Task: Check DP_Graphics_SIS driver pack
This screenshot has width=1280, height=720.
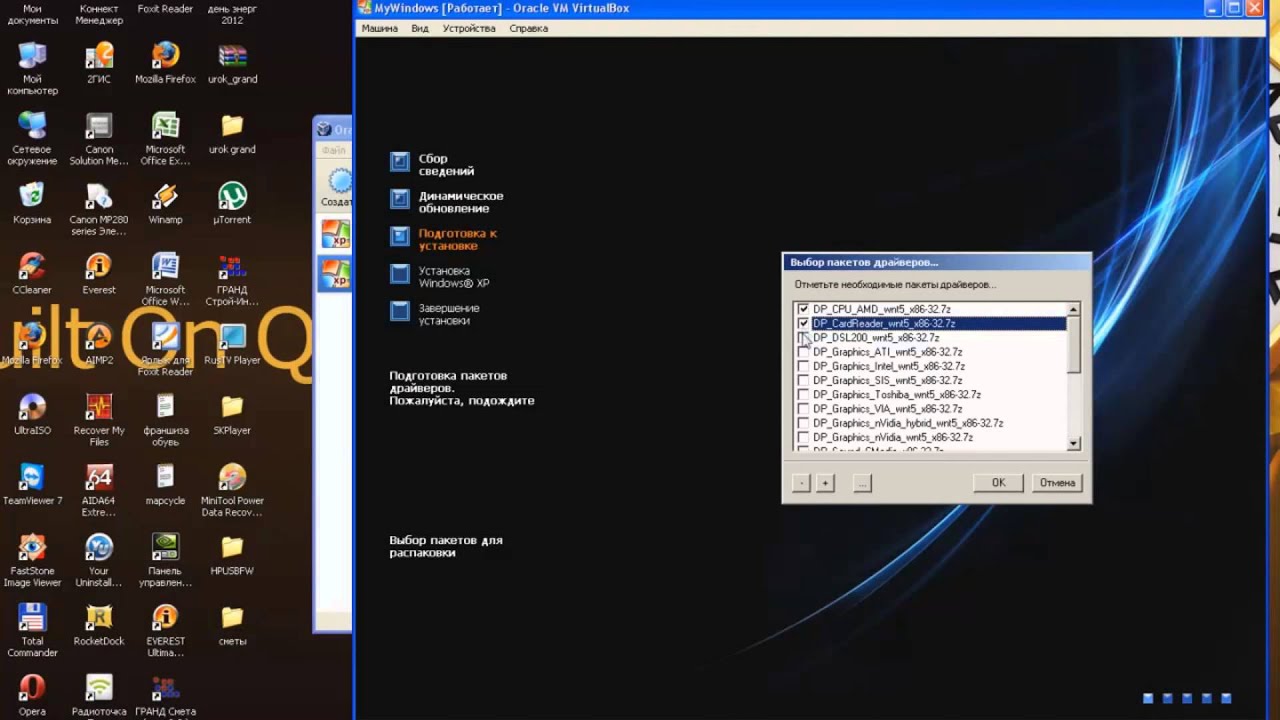Action: tap(803, 380)
